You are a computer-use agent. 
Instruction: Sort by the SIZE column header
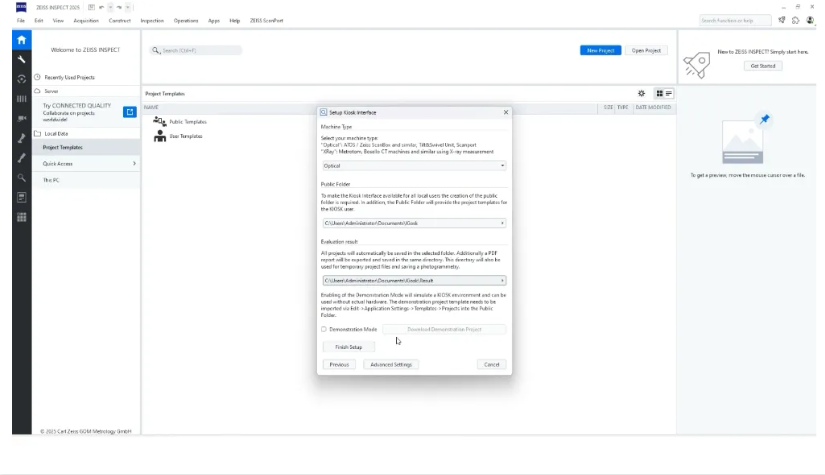(608, 107)
